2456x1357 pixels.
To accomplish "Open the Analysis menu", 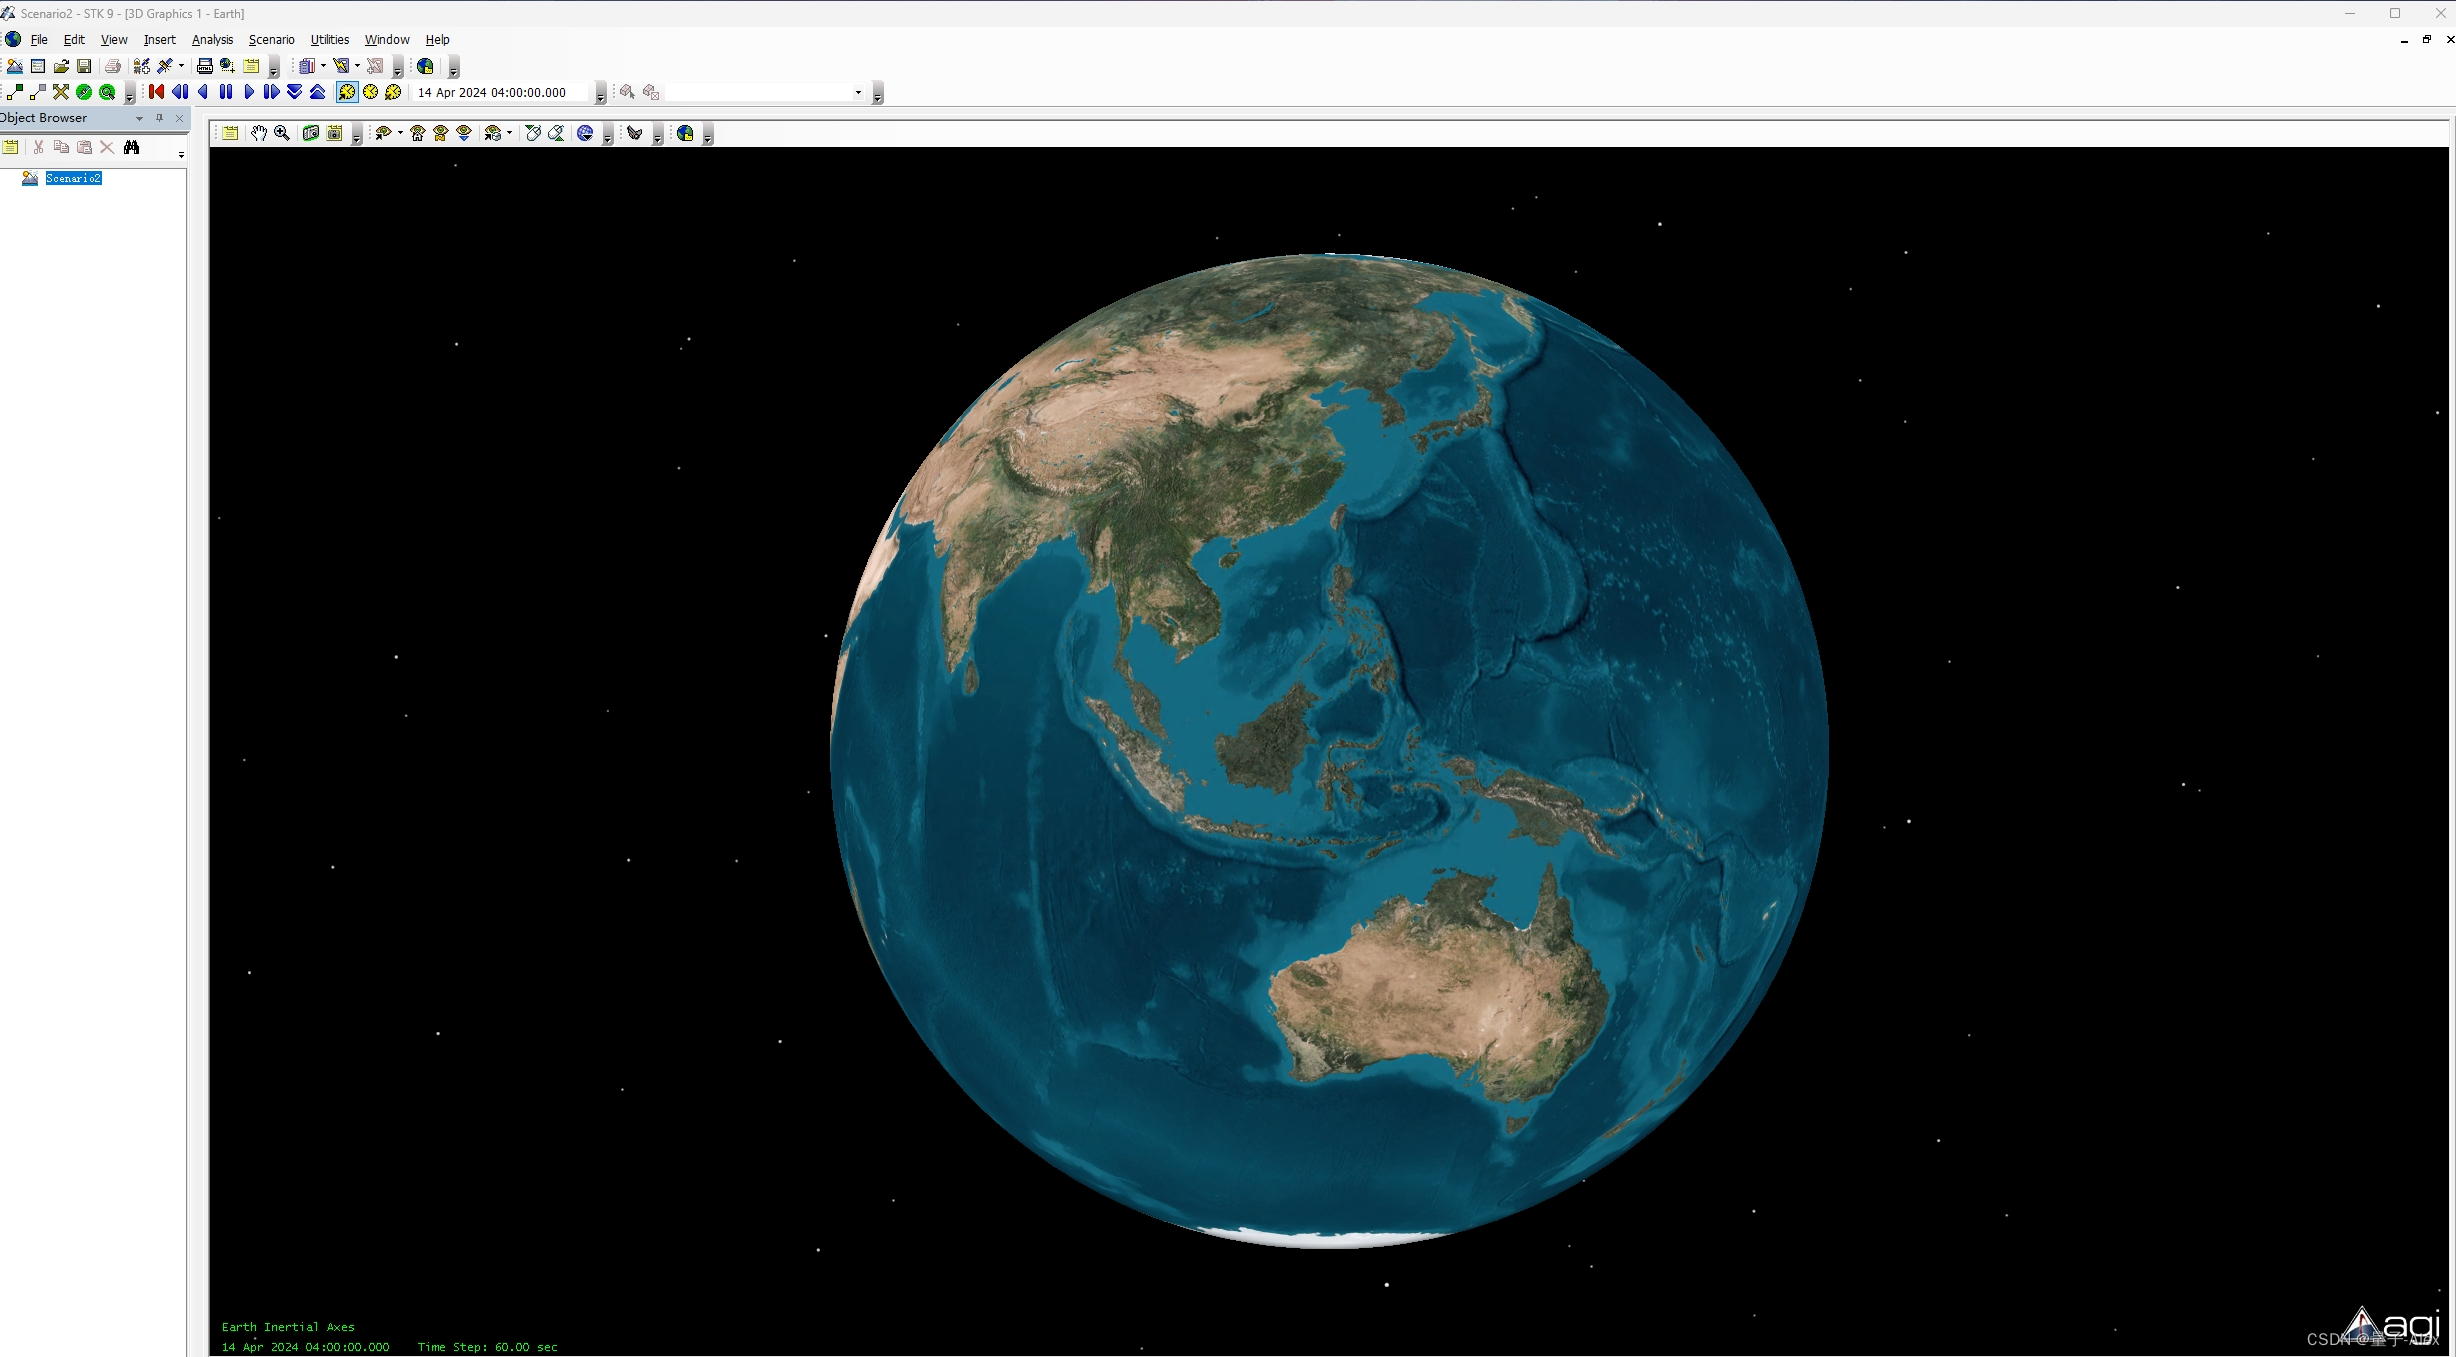I will click(212, 40).
